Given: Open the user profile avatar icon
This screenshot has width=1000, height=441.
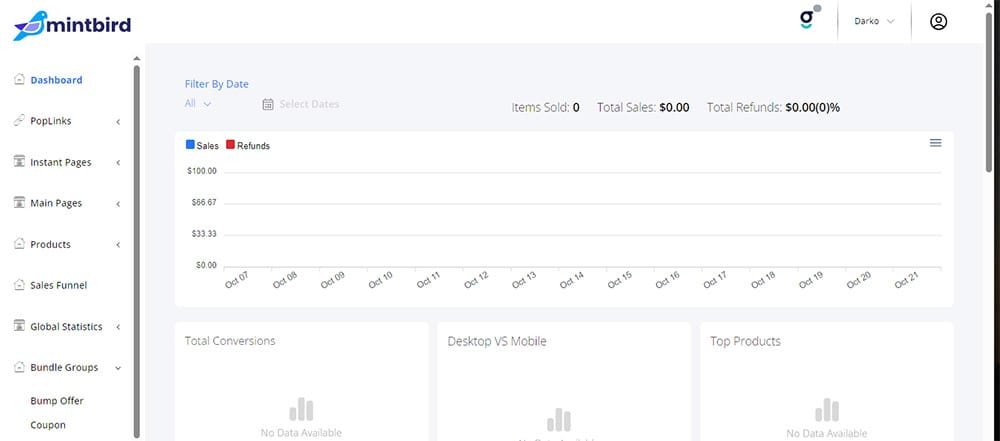Looking at the screenshot, I should (938, 22).
